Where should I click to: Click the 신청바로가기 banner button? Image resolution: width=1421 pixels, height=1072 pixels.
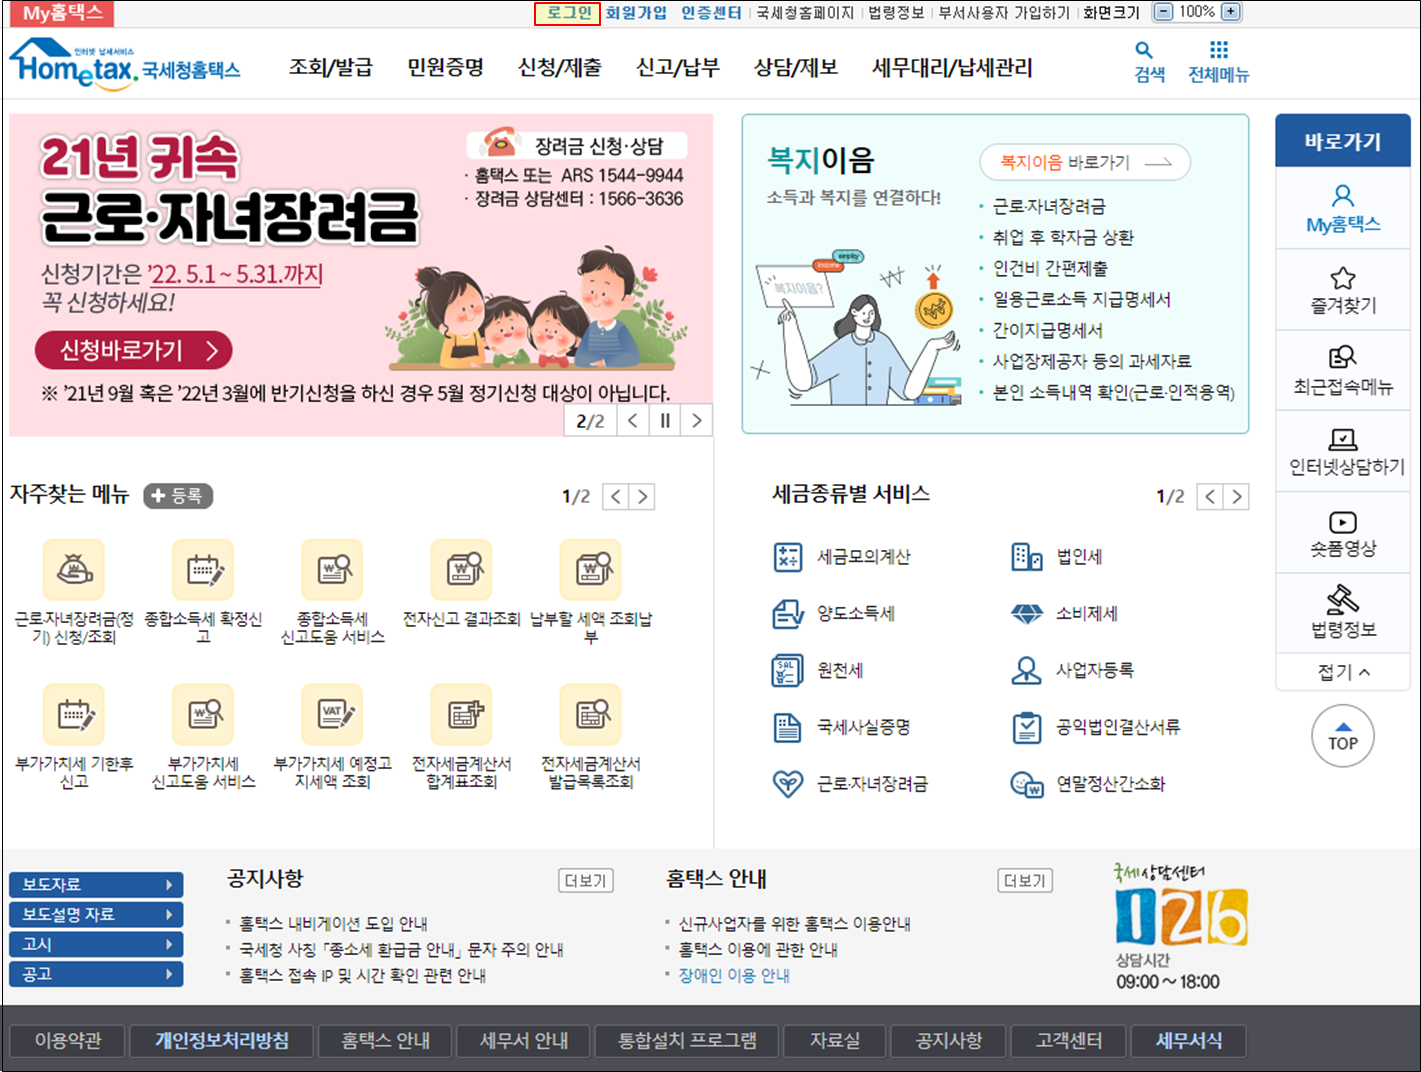pyautogui.click(x=134, y=351)
